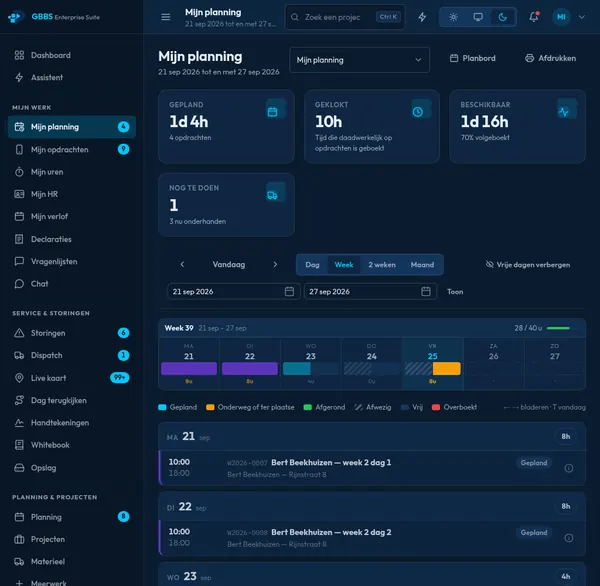Click the Beschikbaar card activity icon
600x586 pixels.
[563, 112]
